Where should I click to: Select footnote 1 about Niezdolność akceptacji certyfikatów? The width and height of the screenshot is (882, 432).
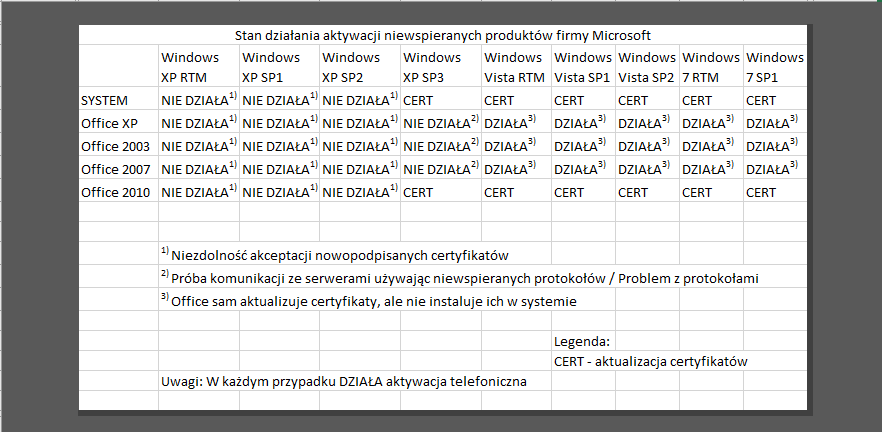tap(335, 255)
